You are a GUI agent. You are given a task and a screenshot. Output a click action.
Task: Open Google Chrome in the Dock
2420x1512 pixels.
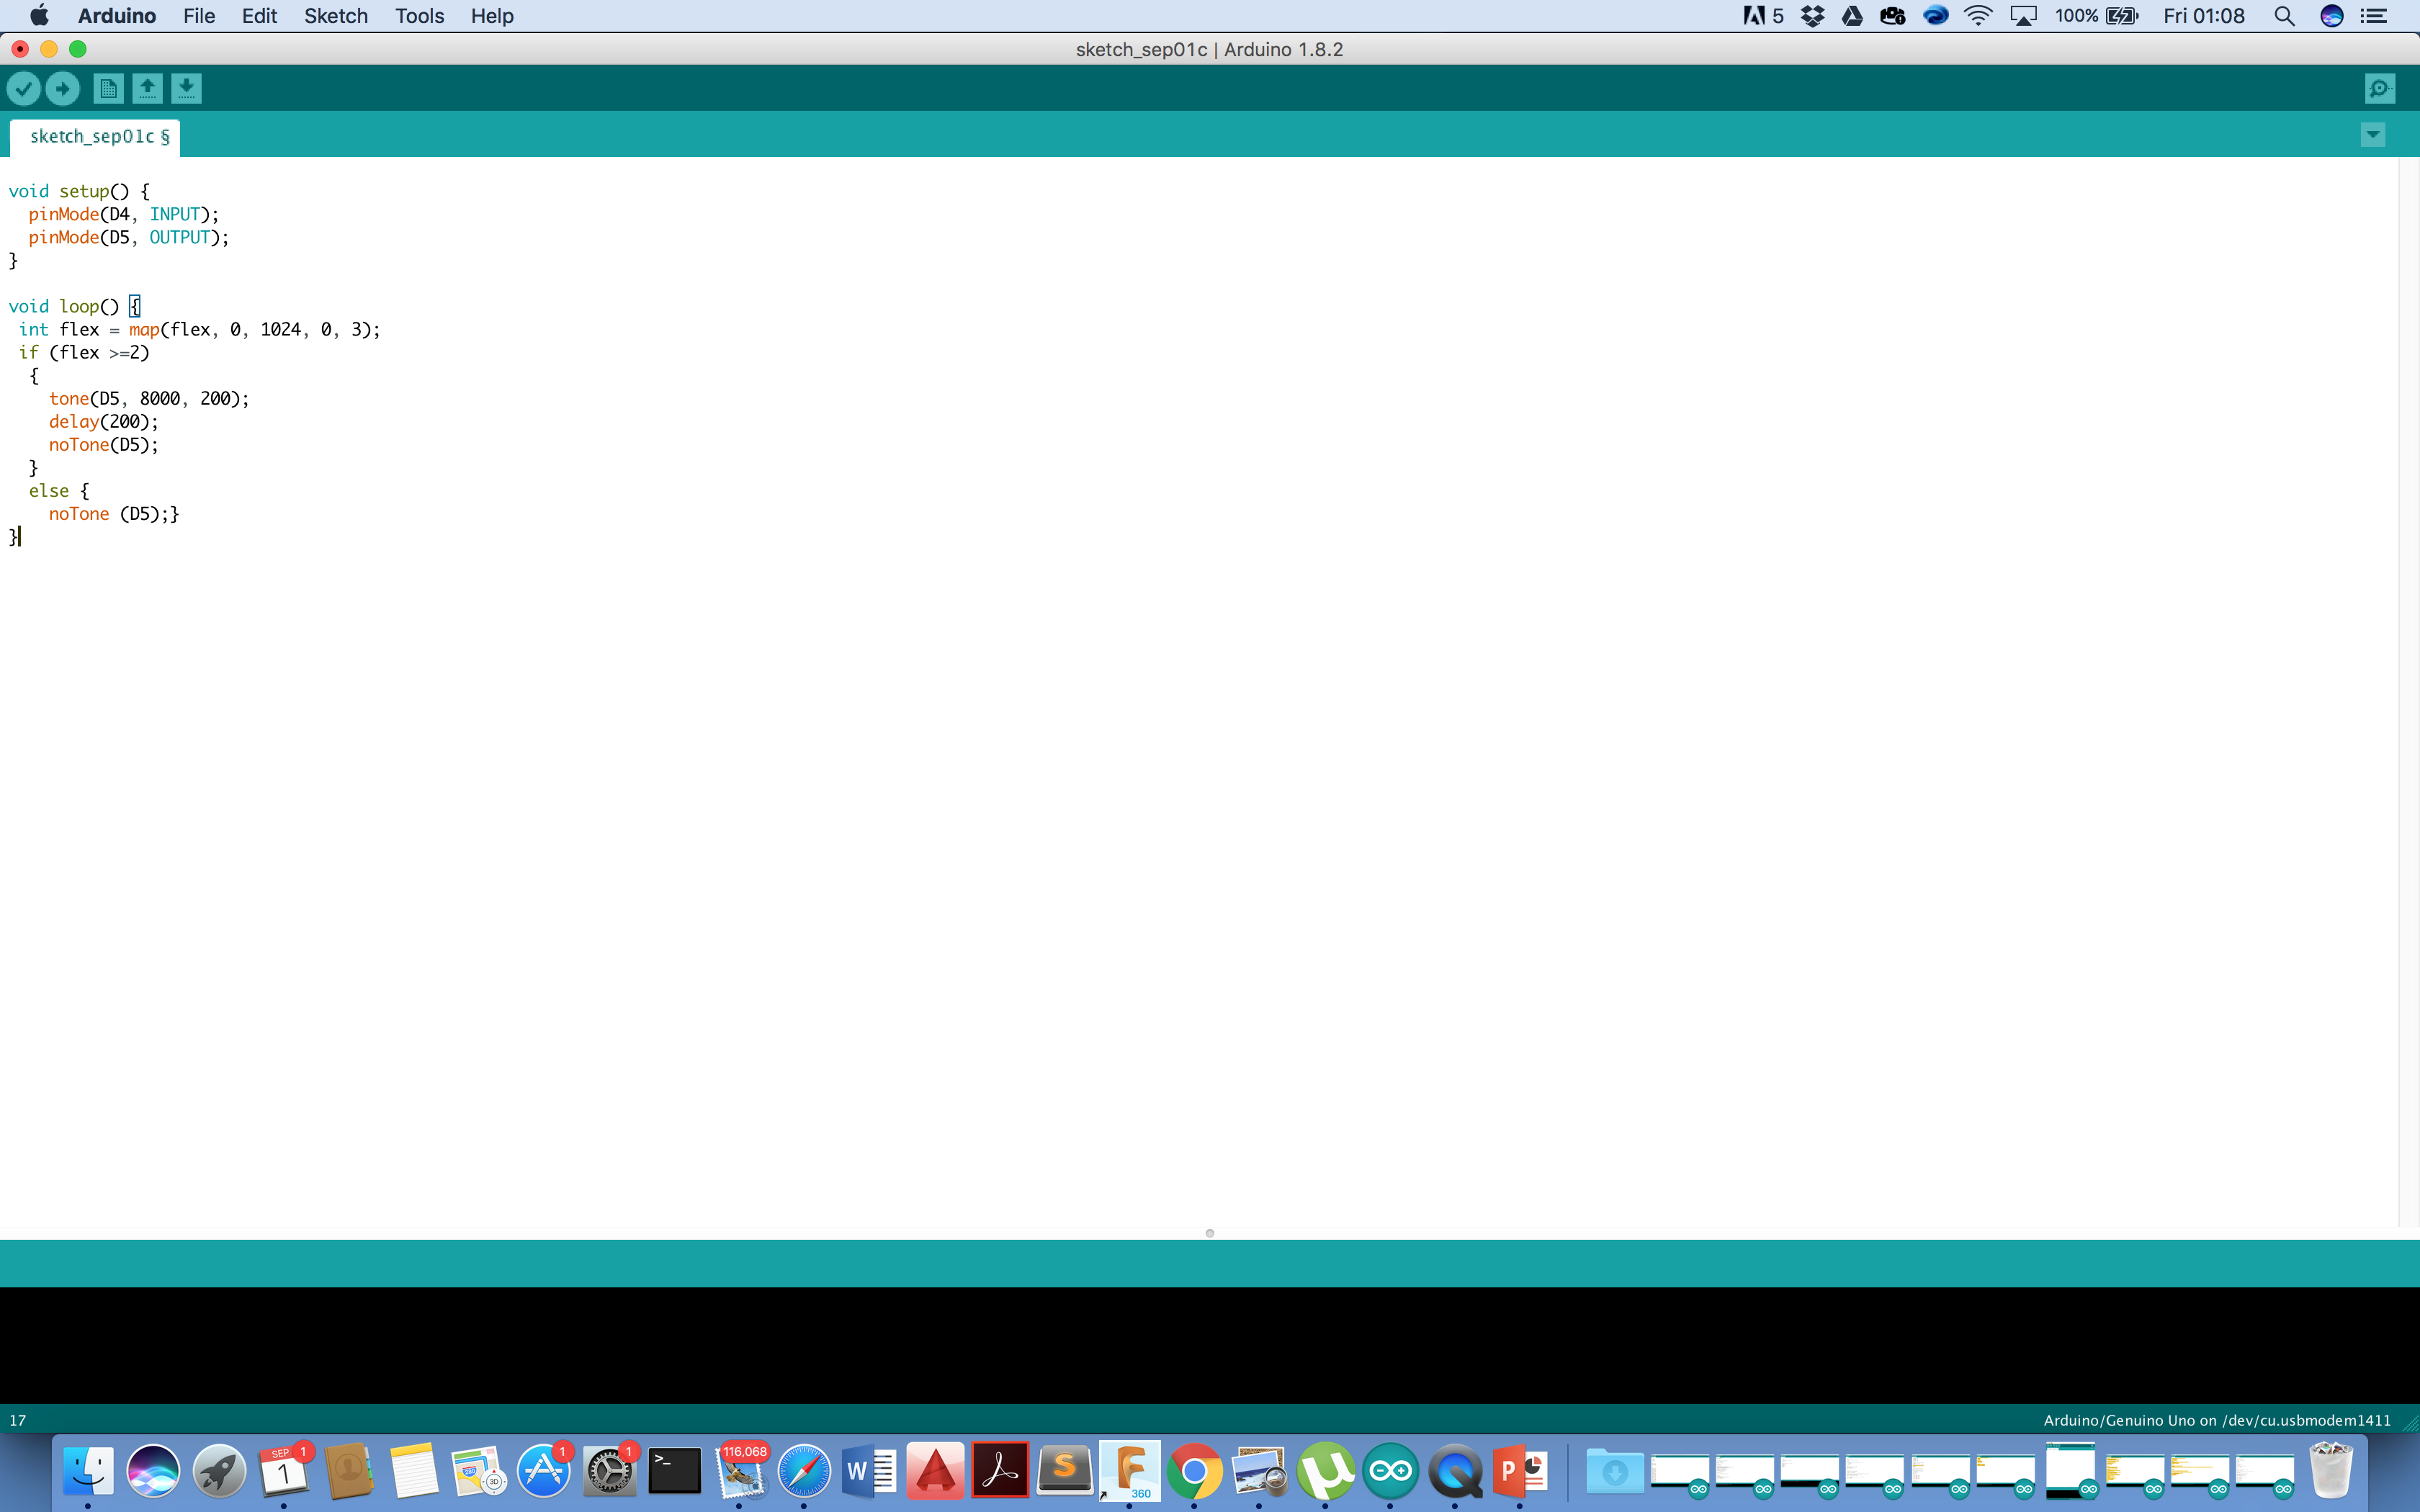click(1195, 1471)
